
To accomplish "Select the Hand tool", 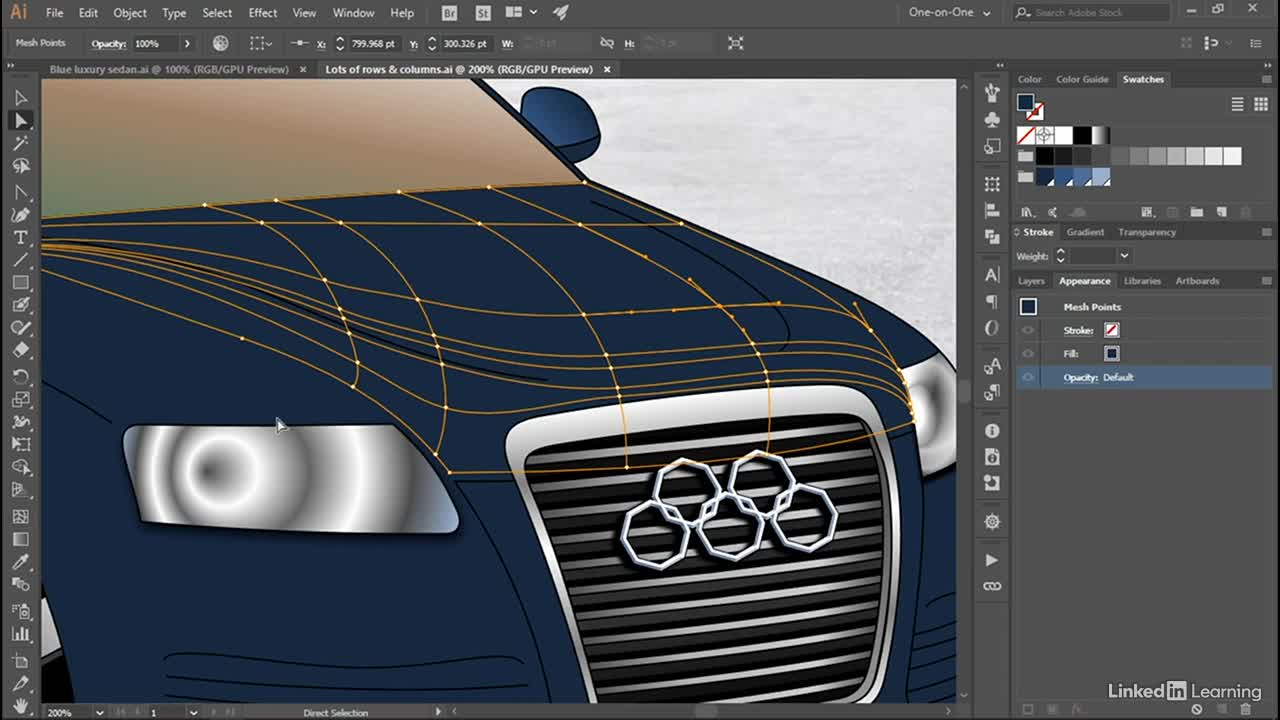I will (20, 706).
